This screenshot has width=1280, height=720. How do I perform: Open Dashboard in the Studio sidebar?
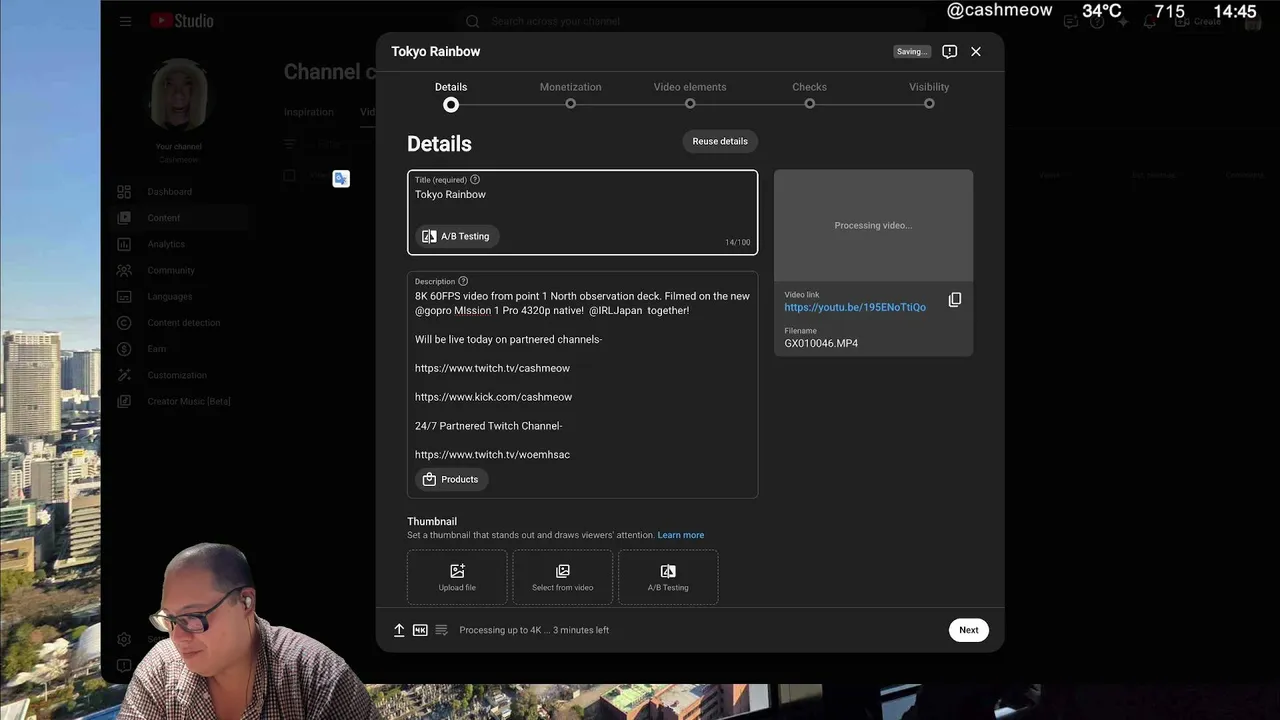coord(169,192)
